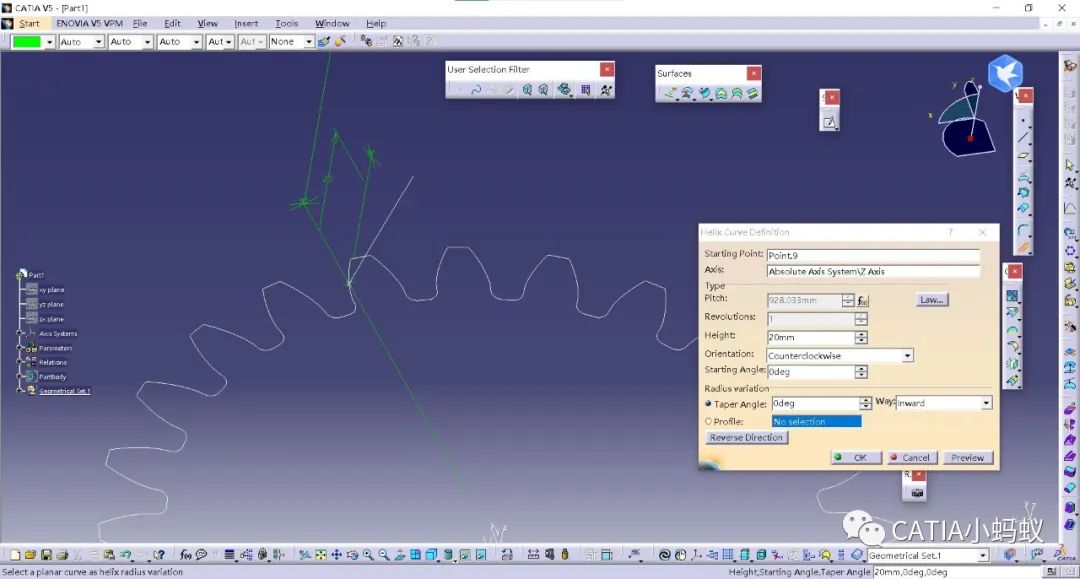
Task: Click Cancel in Helix Curve Definition
Action: (912, 457)
